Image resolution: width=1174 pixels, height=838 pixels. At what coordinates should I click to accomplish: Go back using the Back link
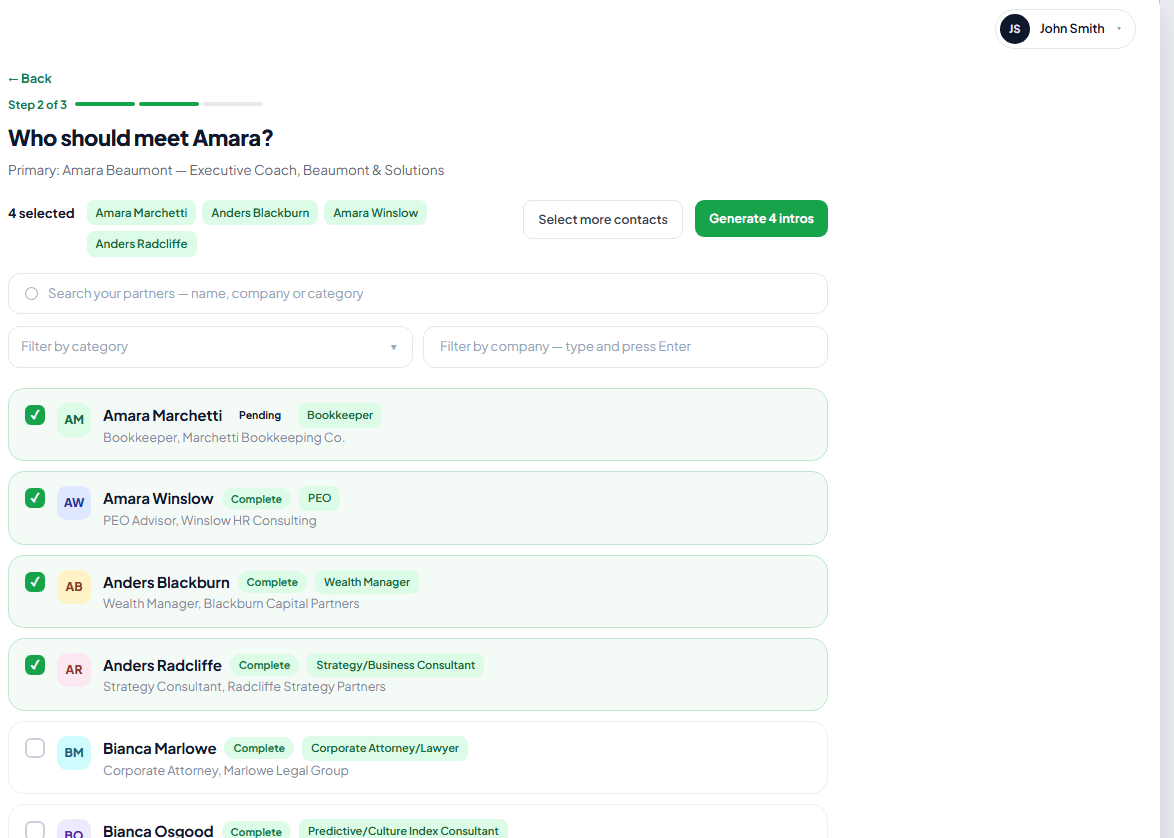click(x=30, y=79)
